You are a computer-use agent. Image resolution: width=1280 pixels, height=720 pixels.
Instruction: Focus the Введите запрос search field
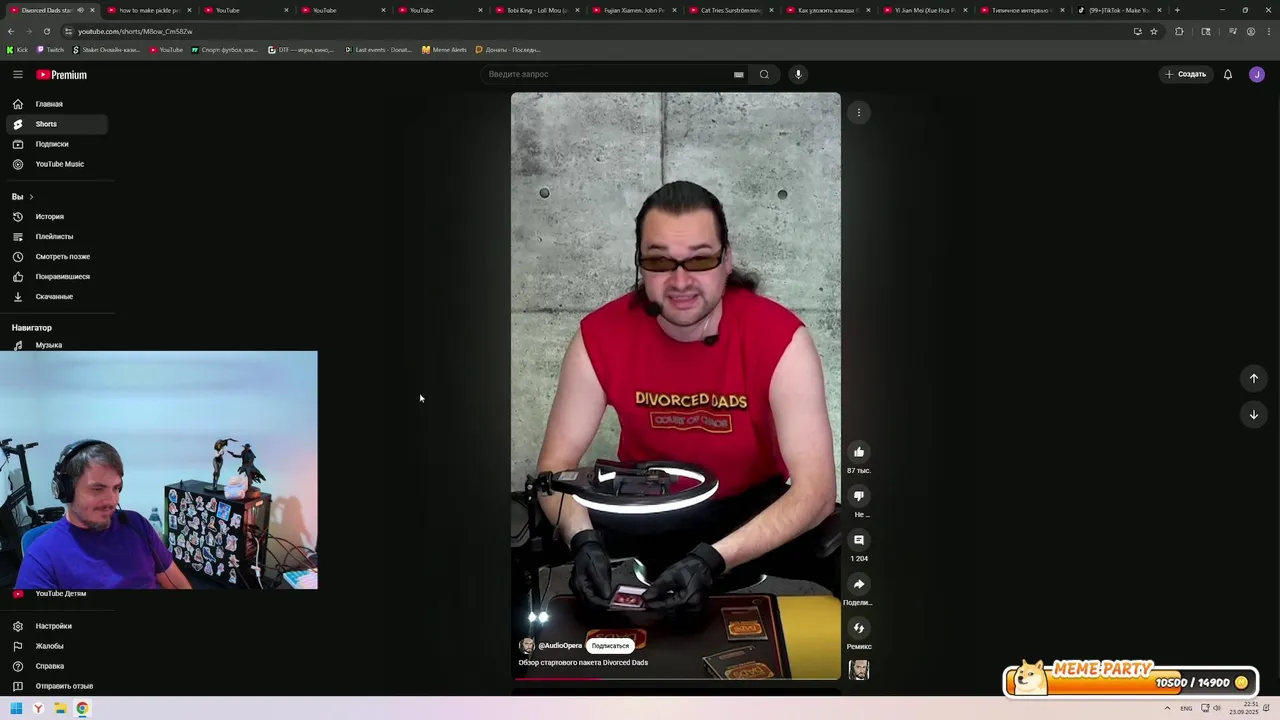pos(608,74)
